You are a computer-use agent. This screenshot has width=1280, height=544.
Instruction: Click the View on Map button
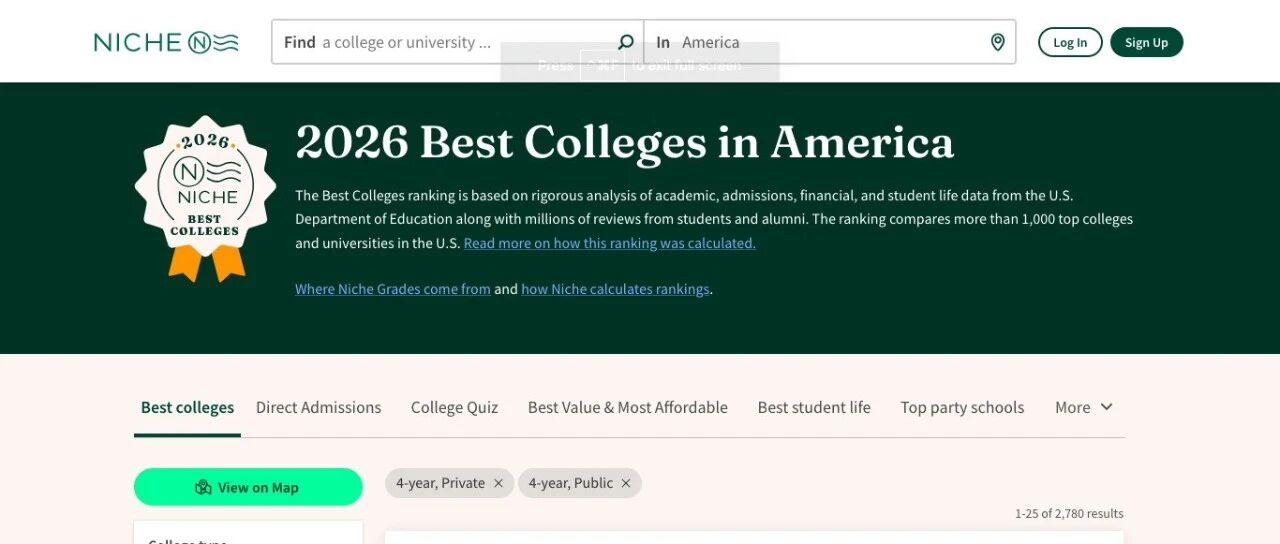click(x=248, y=487)
